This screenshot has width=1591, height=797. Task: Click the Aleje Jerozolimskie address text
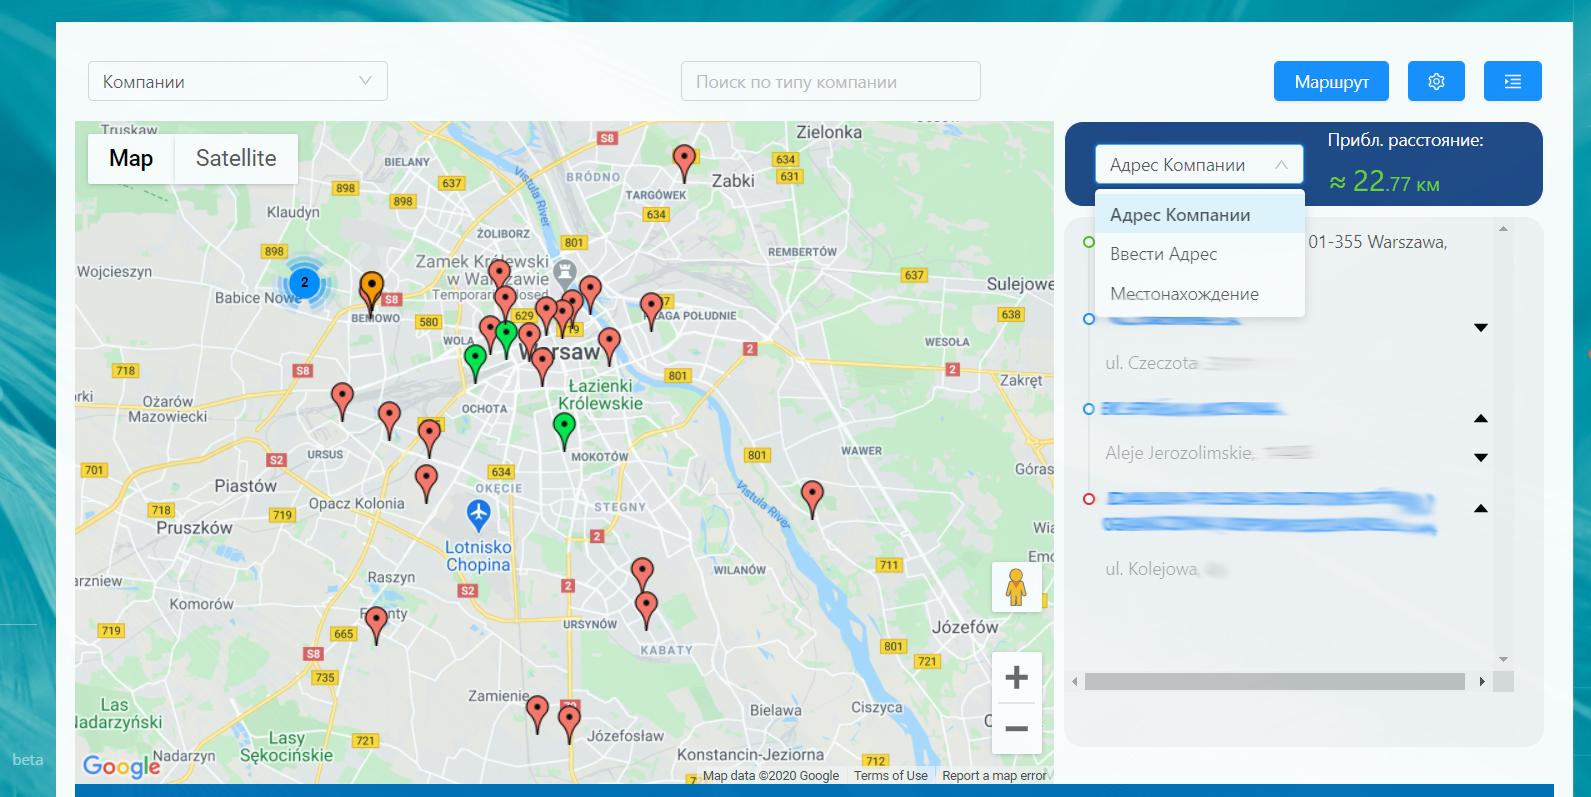[1179, 453]
